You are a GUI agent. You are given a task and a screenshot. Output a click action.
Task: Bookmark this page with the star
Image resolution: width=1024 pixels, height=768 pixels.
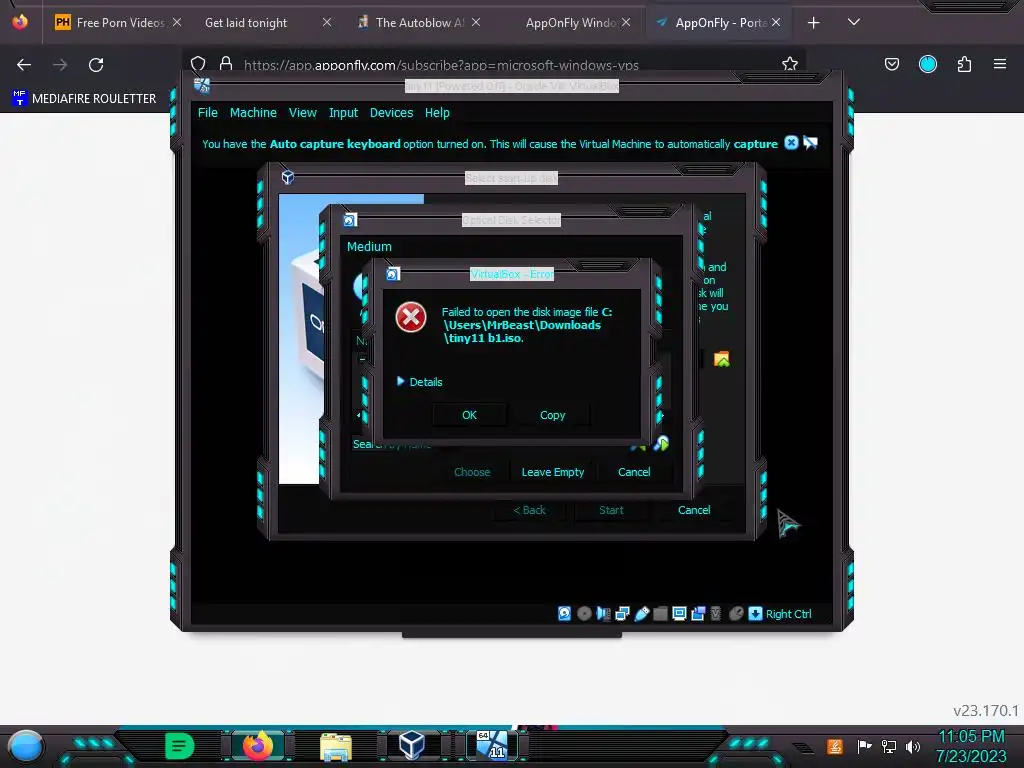[790, 64]
